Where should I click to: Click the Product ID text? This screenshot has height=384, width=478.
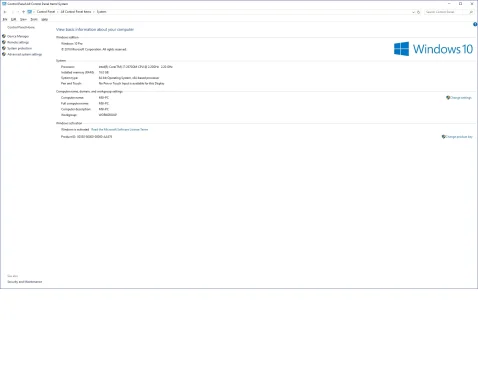click(x=86, y=137)
